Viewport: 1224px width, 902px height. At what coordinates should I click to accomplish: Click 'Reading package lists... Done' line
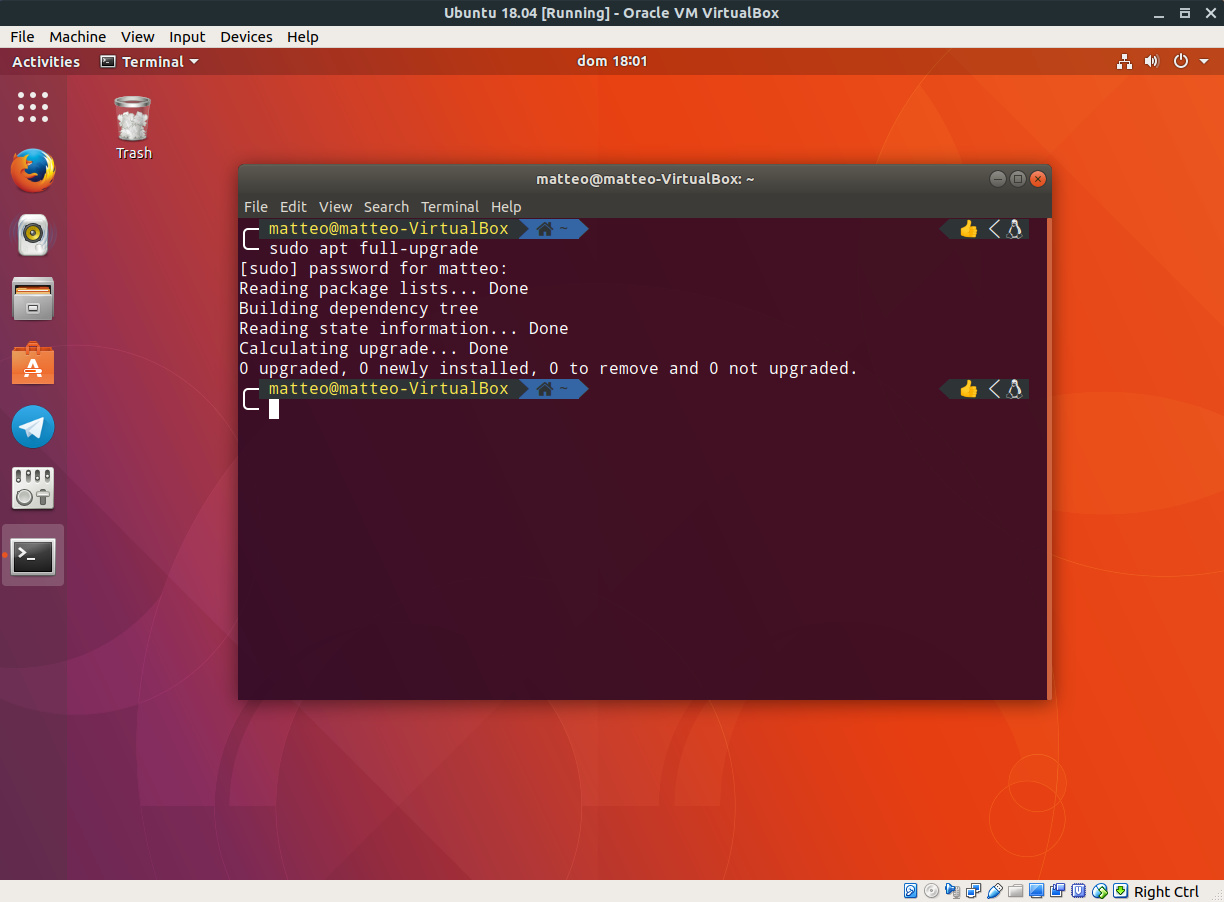coord(384,288)
